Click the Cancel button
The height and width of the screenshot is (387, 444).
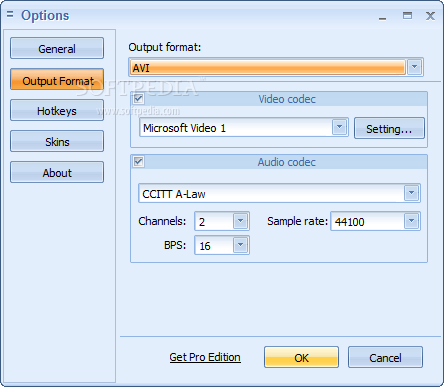coord(385,357)
